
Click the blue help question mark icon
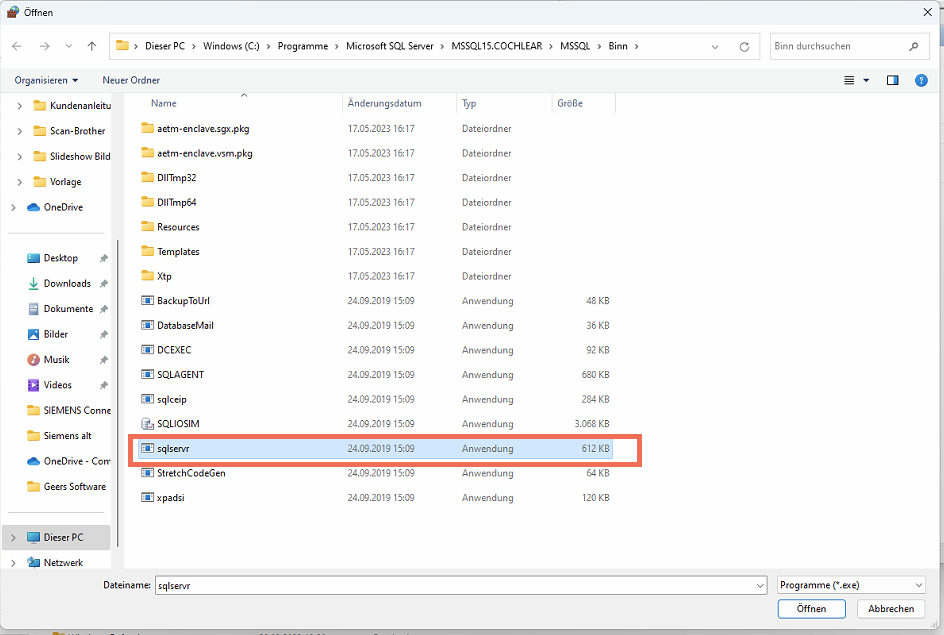tap(921, 80)
